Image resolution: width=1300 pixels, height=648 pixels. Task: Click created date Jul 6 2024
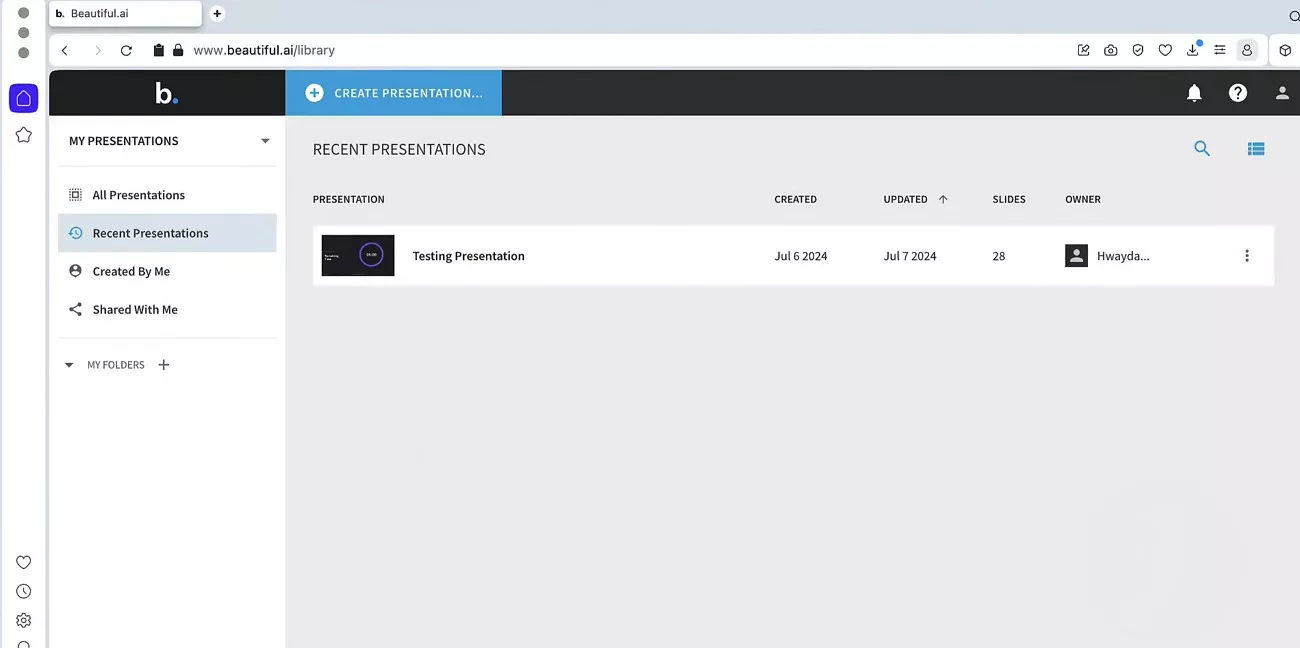801,256
